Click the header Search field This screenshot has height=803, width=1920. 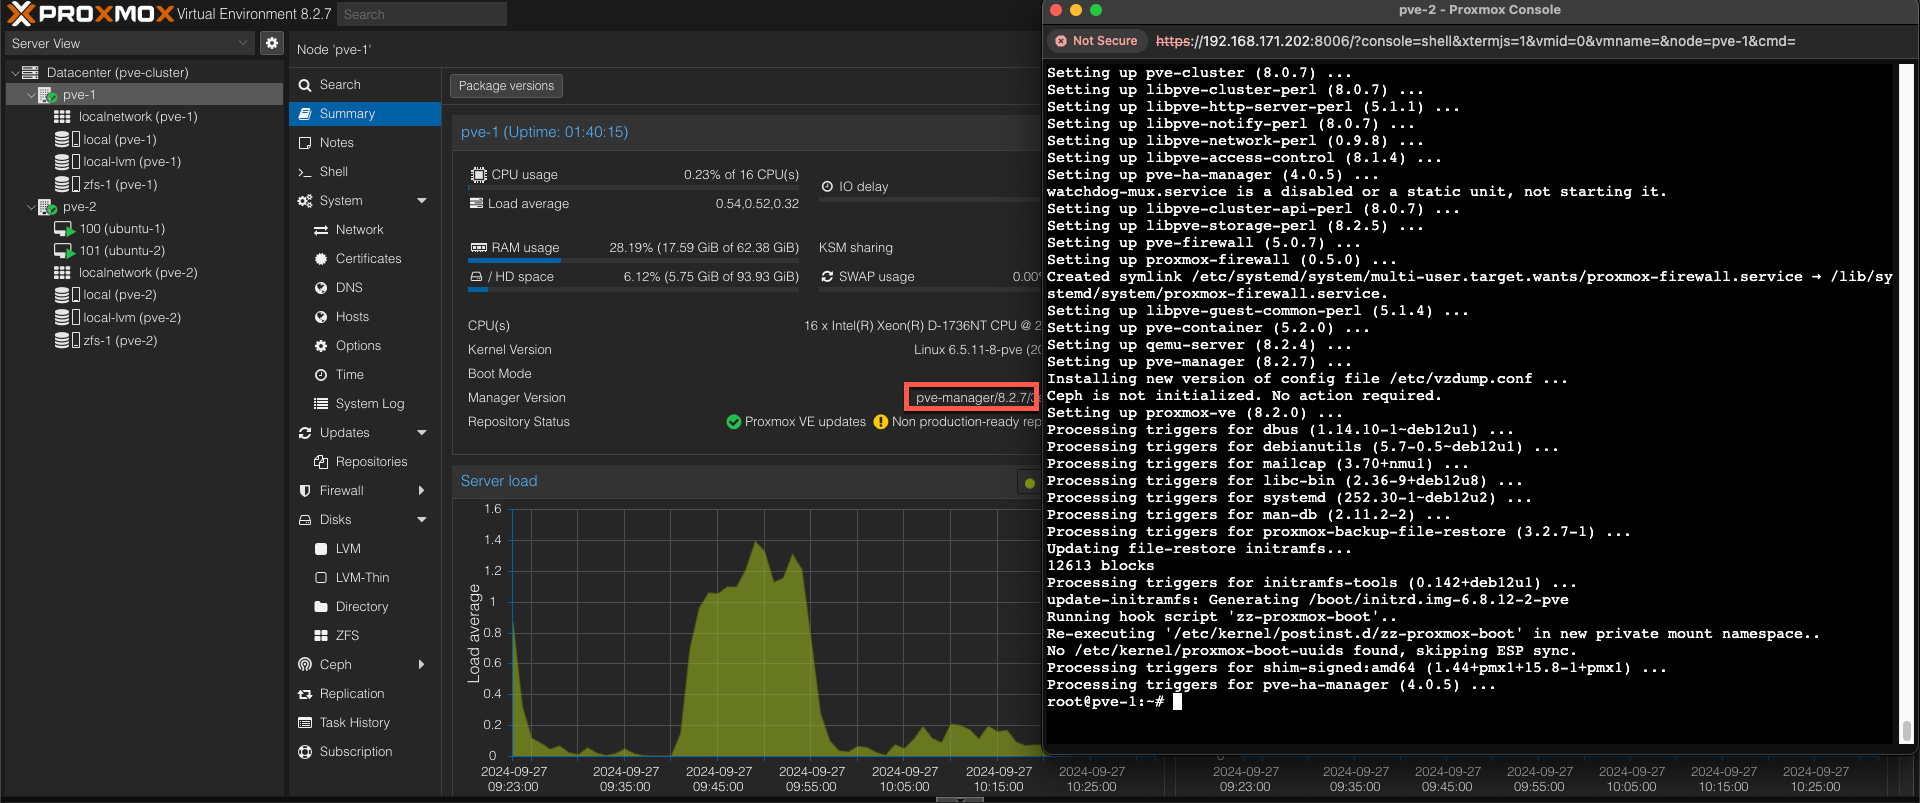click(421, 14)
